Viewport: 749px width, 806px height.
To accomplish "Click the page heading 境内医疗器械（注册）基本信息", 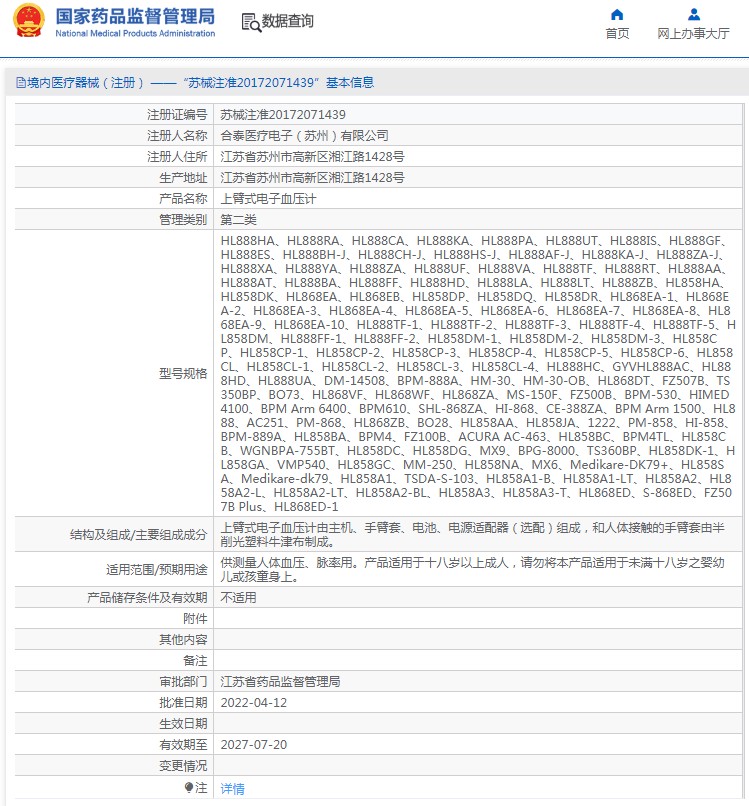I will pos(200,83).
